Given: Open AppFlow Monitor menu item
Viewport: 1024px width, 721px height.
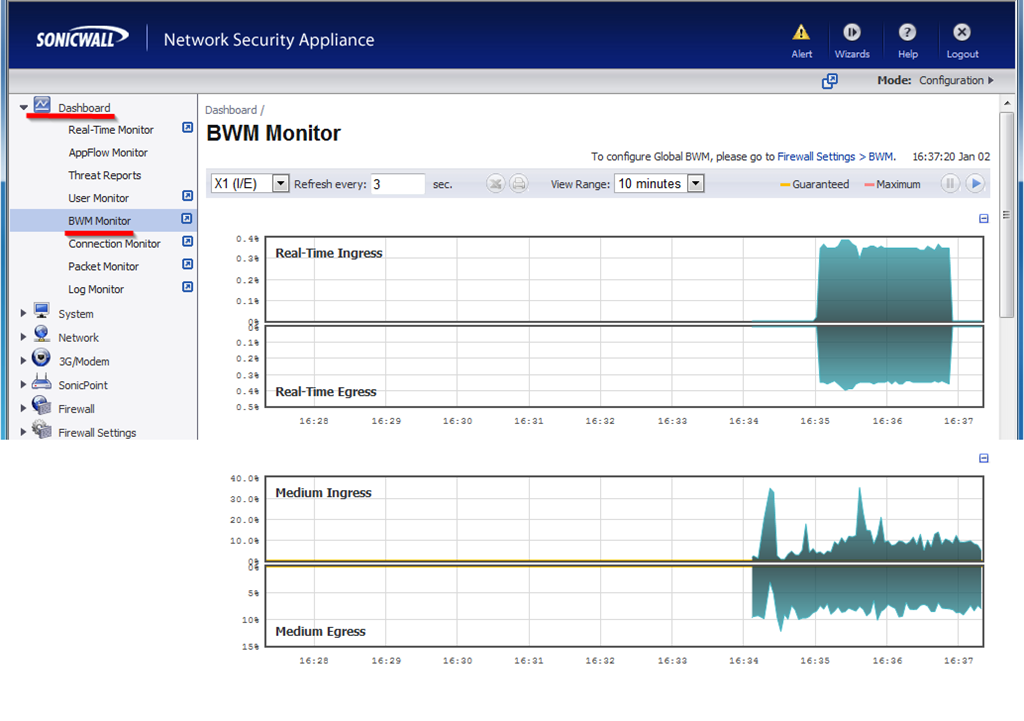Looking at the screenshot, I should click(x=108, y=153).
